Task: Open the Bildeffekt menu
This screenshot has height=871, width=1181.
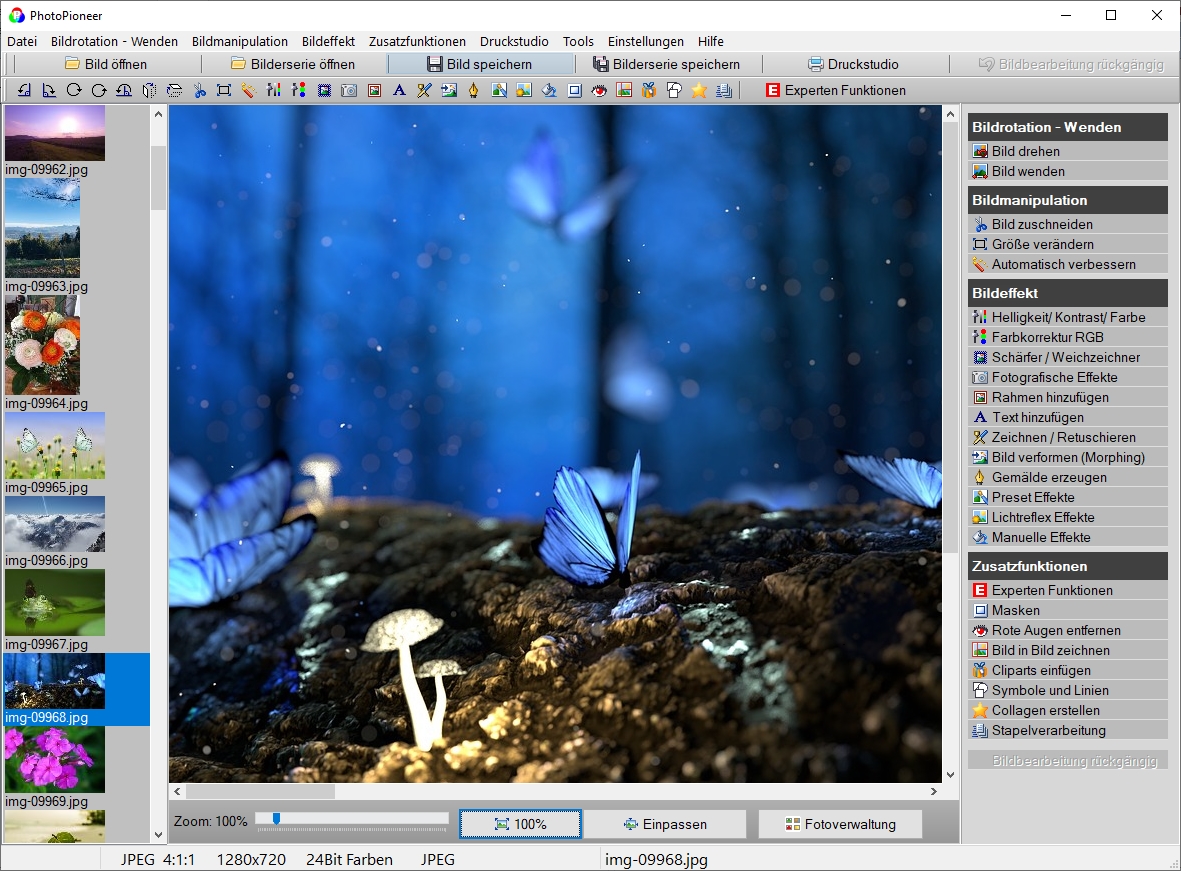Action: (328, 41)
